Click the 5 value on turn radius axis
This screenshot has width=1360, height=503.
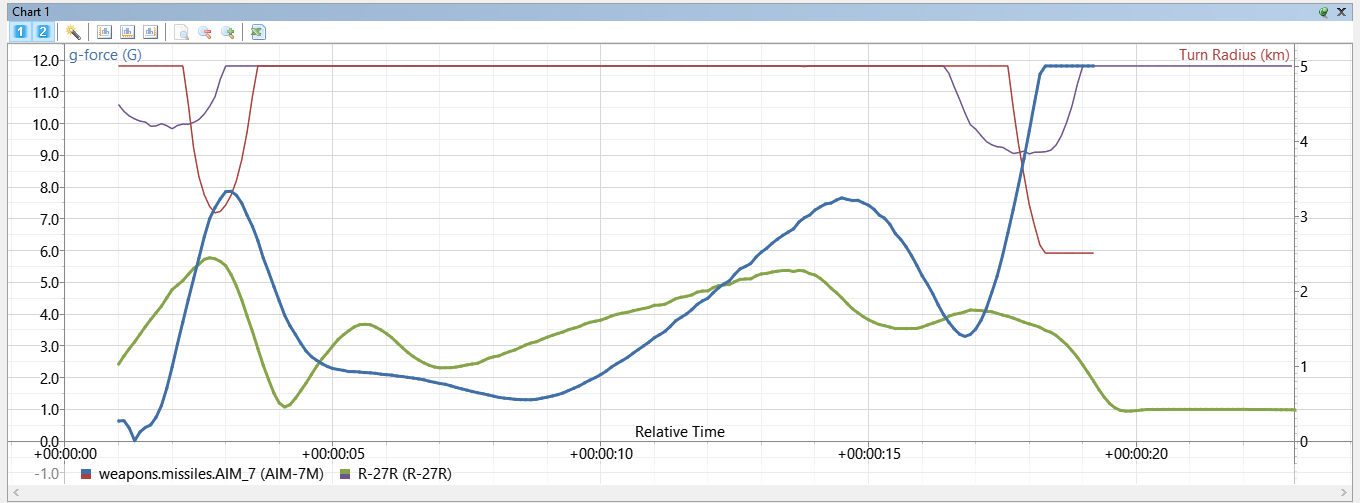[x=1306, y=67]
